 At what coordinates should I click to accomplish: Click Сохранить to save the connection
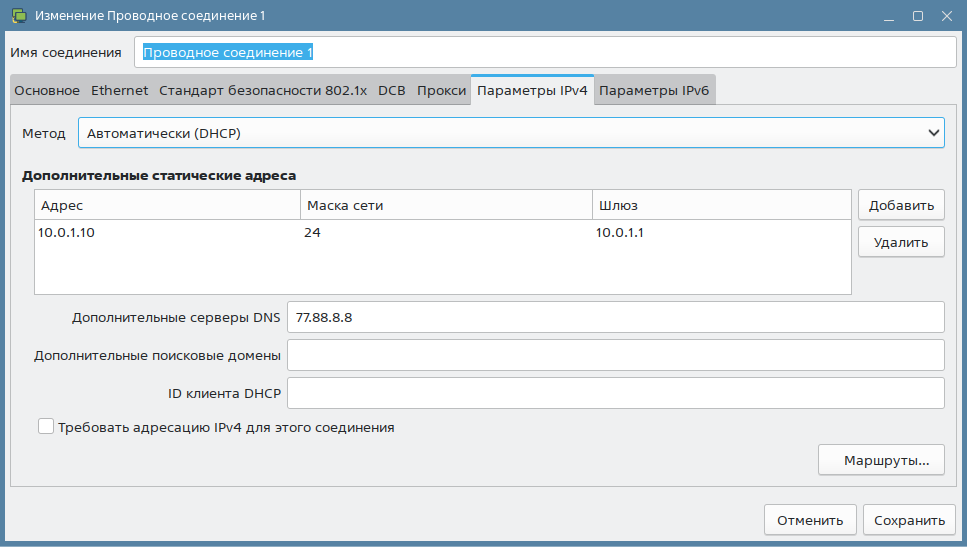tap(908, 520)
